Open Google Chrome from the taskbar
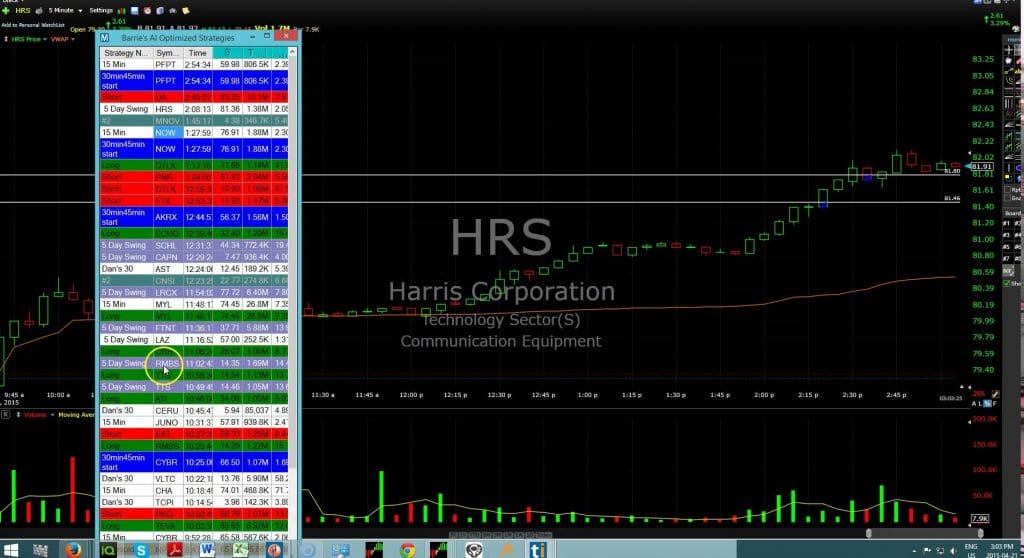Screen dimensions: 1024x558 click(408, 550)
